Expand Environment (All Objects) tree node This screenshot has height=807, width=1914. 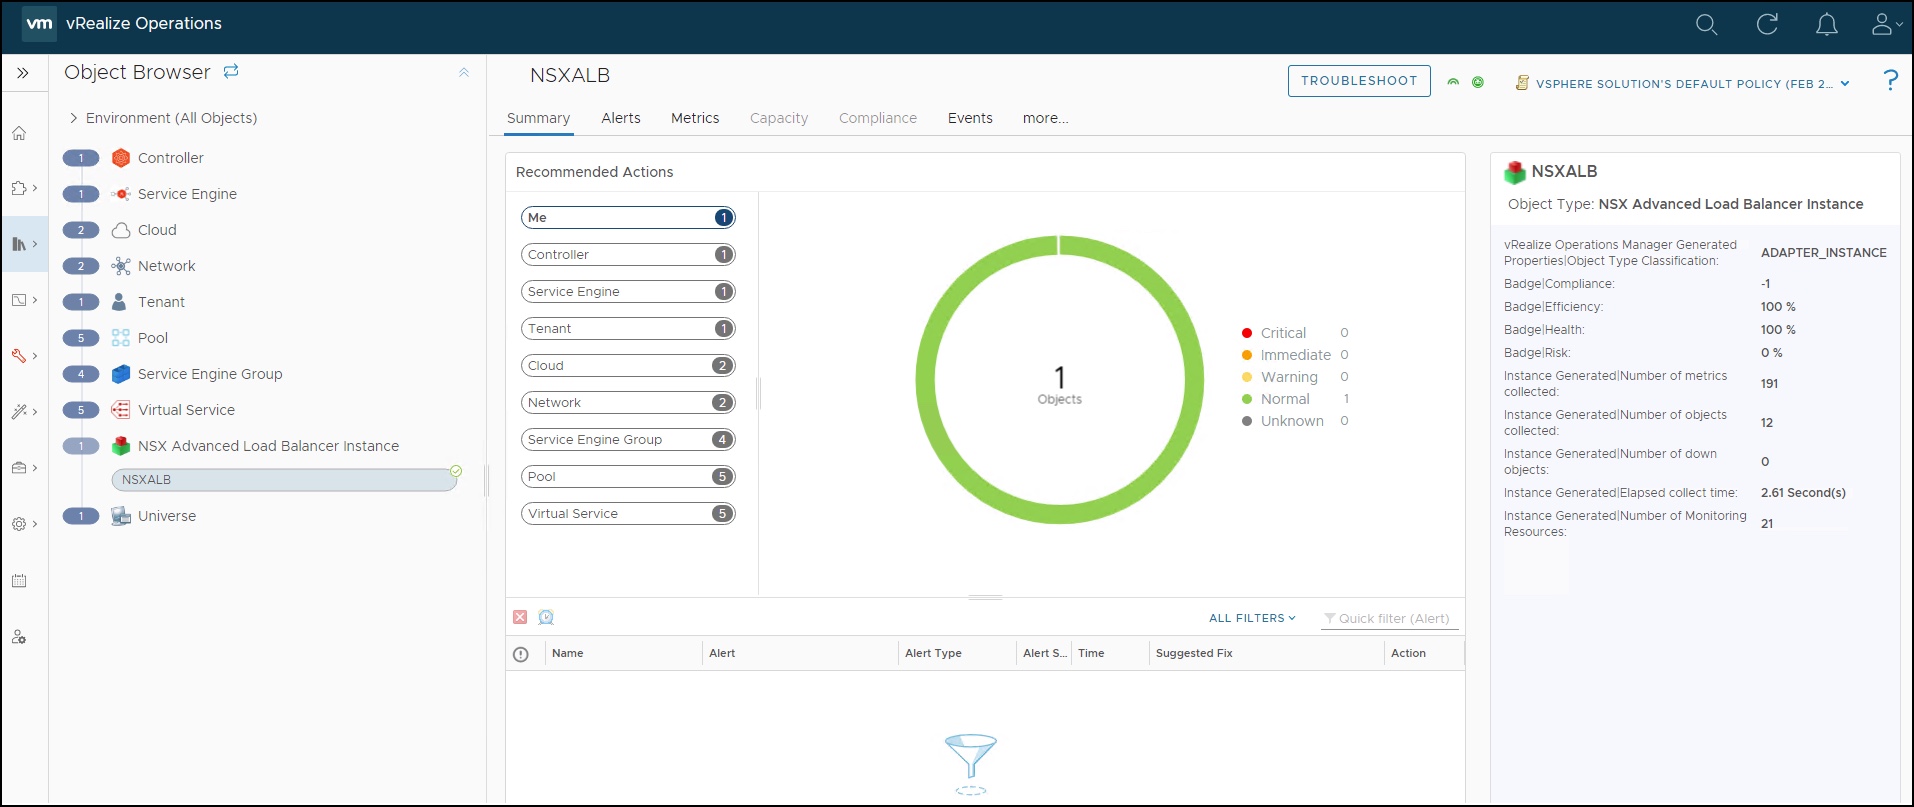[73, 118]
